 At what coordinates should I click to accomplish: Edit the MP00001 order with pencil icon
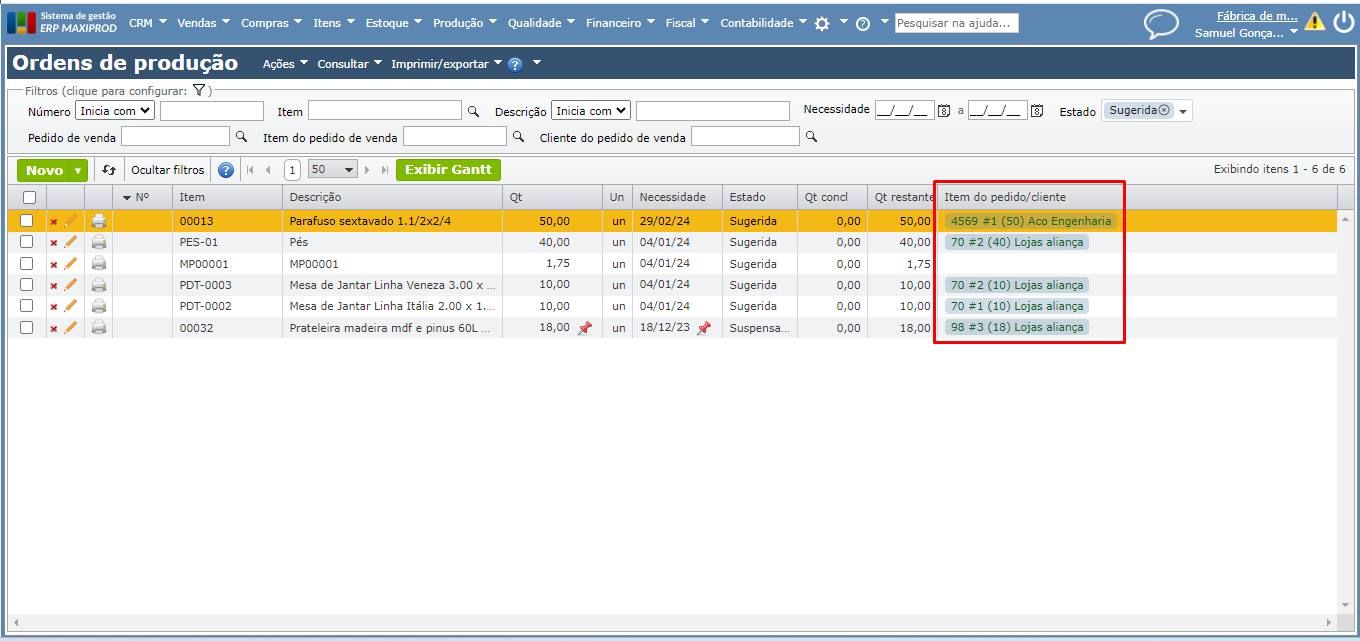71,264
